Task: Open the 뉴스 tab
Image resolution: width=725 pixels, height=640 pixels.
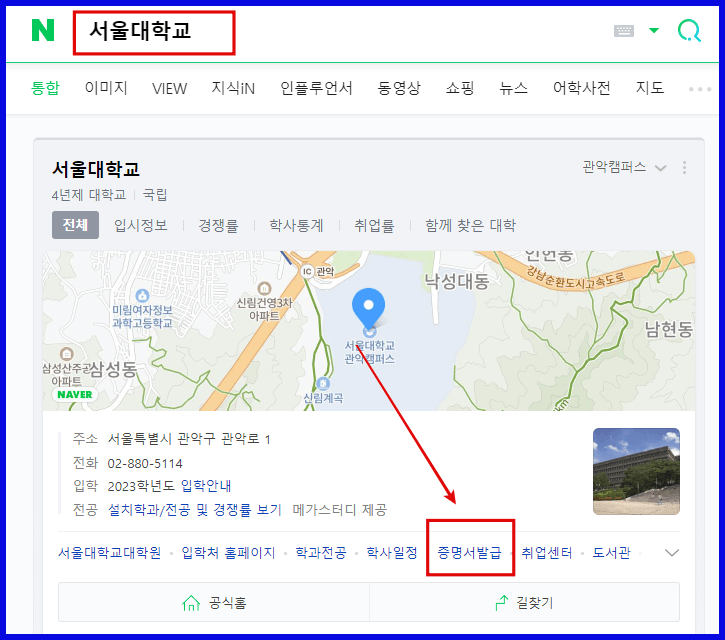Action: point(513,88)
